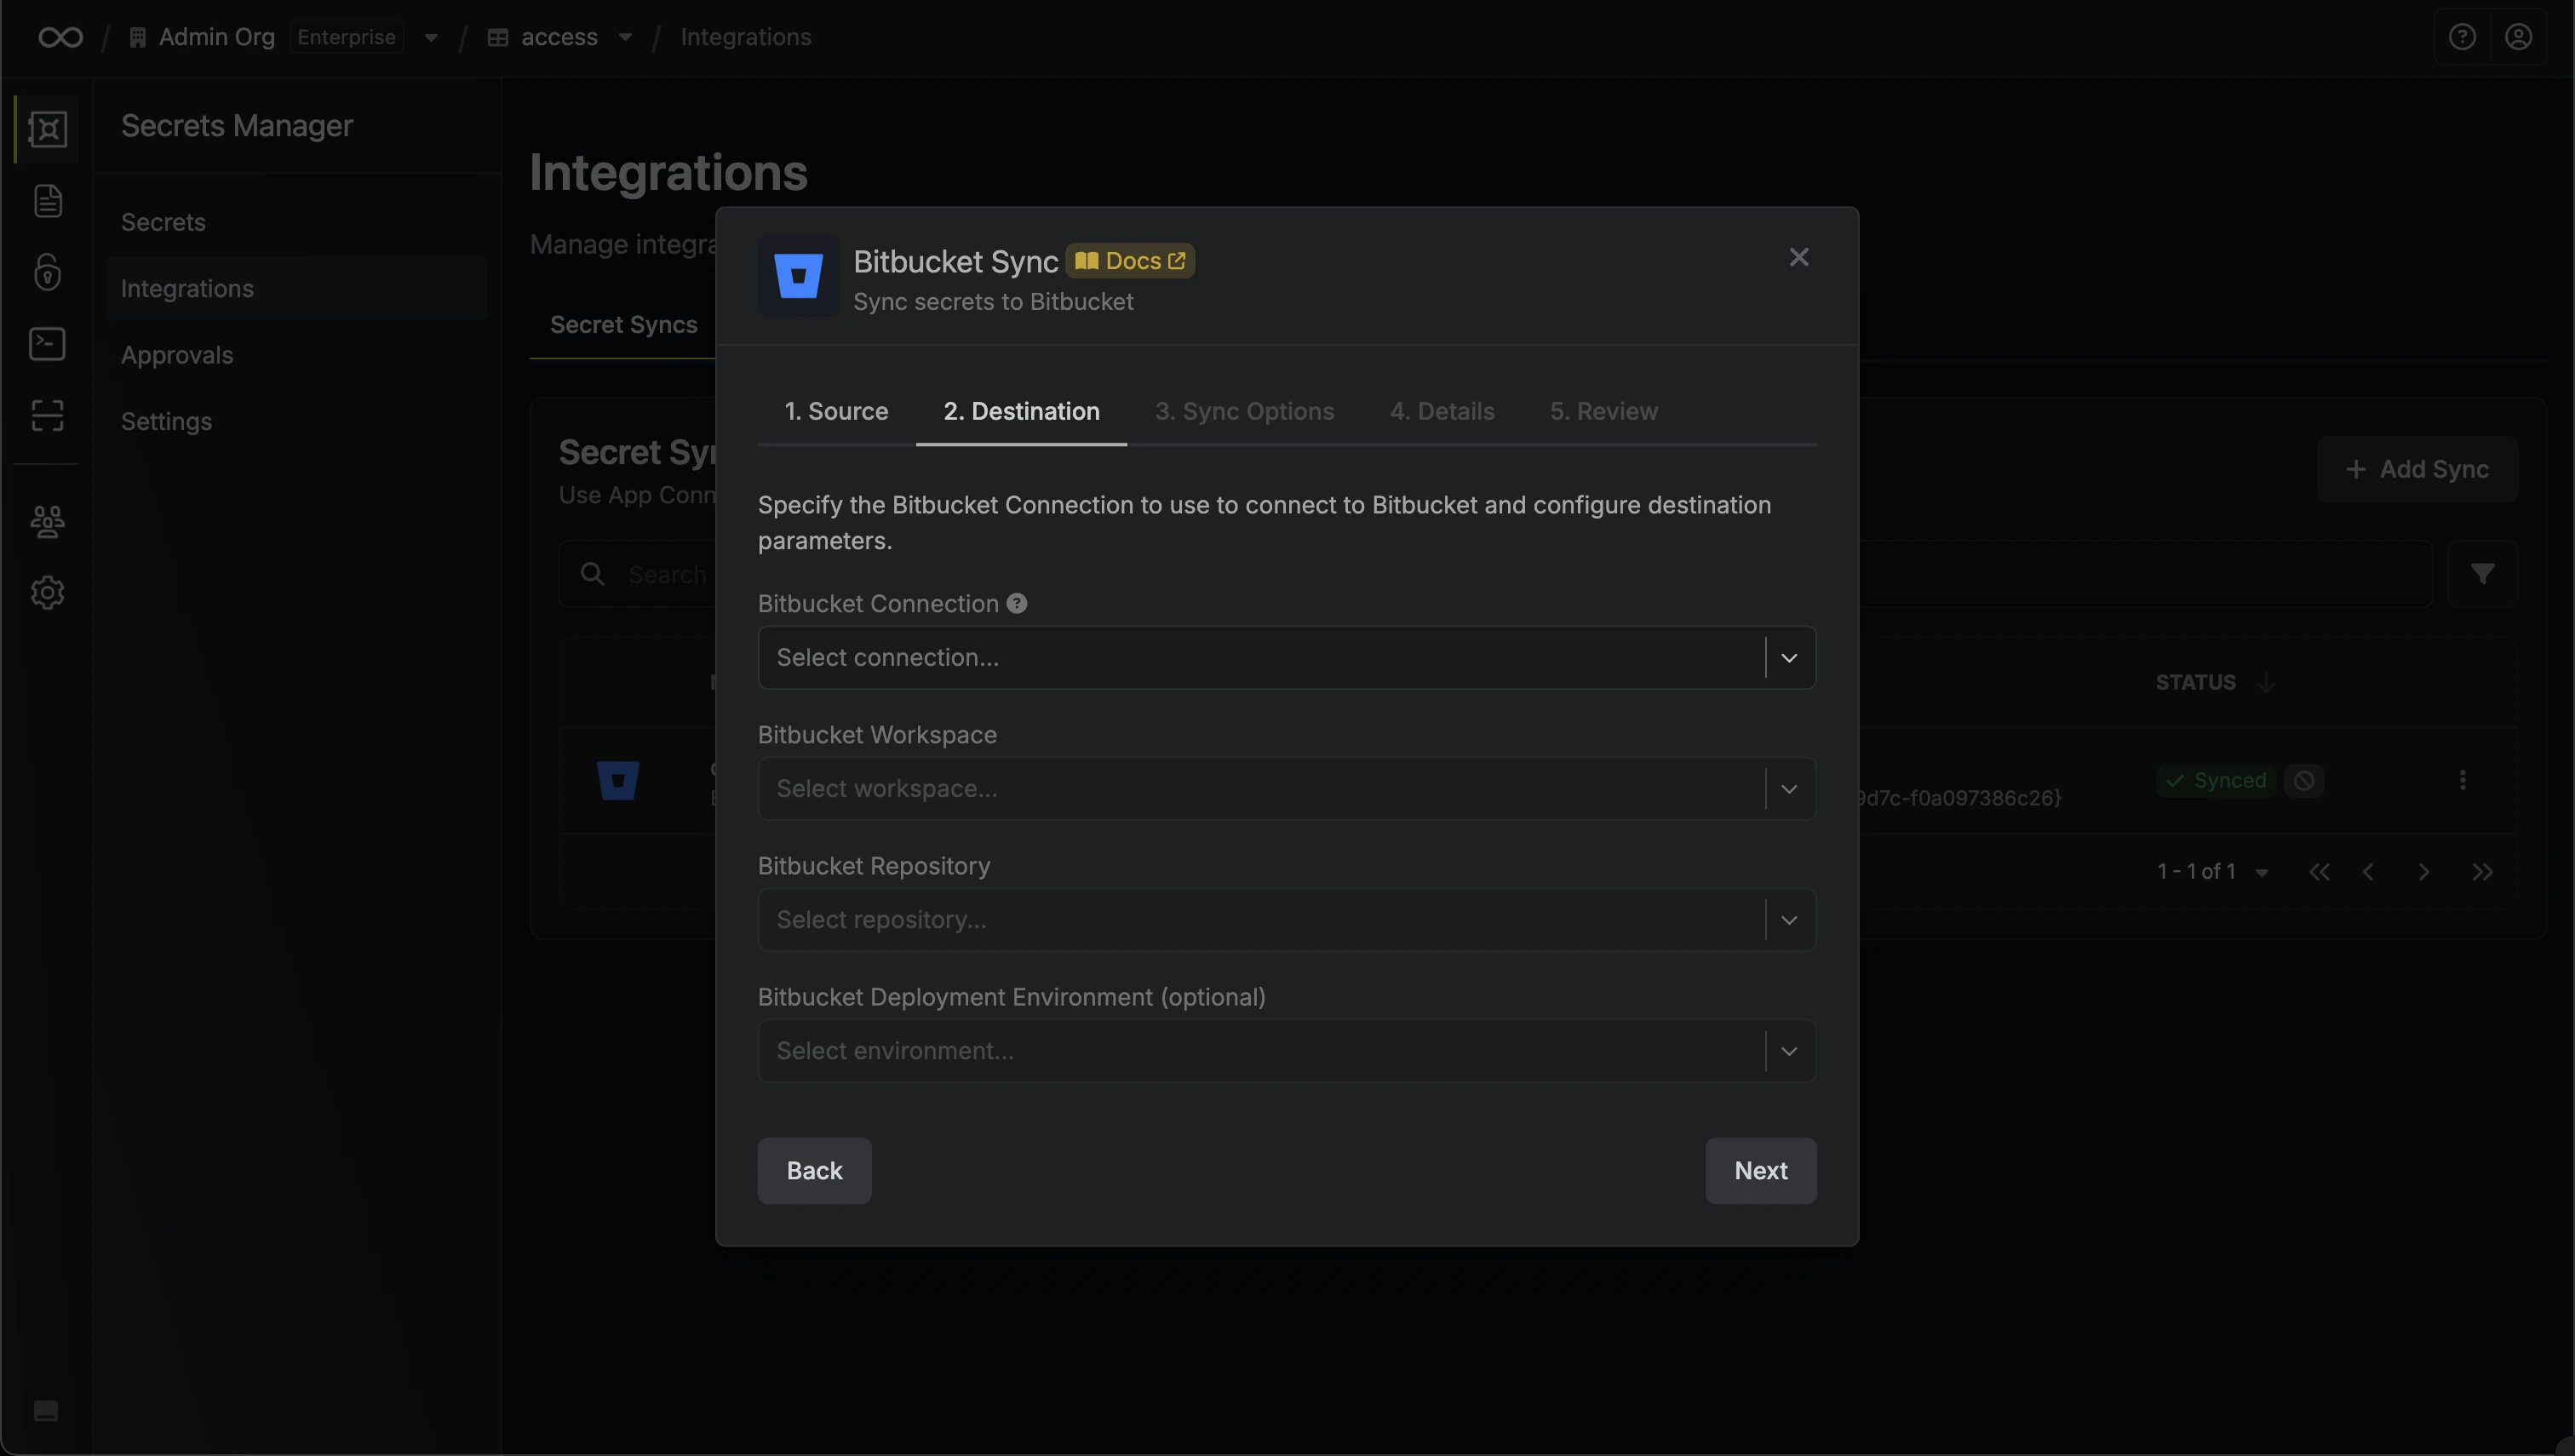Switch to the 1. Source step tab
The width and height of the screenshot is (2575, 1456).
pyautogui.click(x=836, y=412)
